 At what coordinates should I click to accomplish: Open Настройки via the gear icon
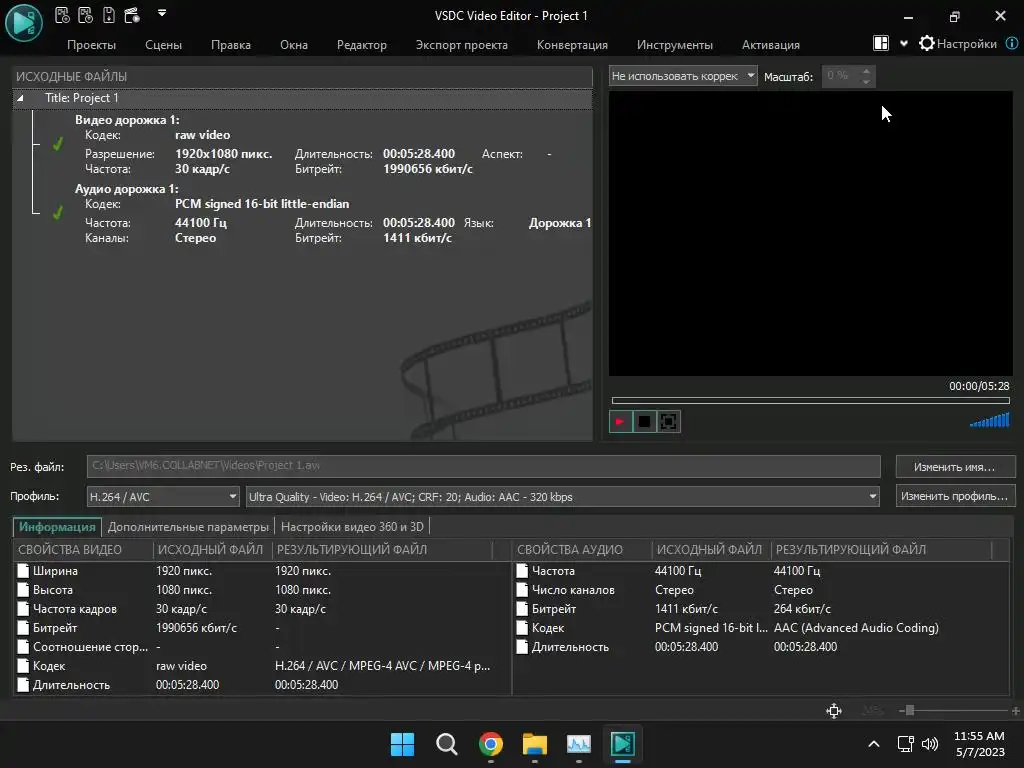tap(927, 44)
